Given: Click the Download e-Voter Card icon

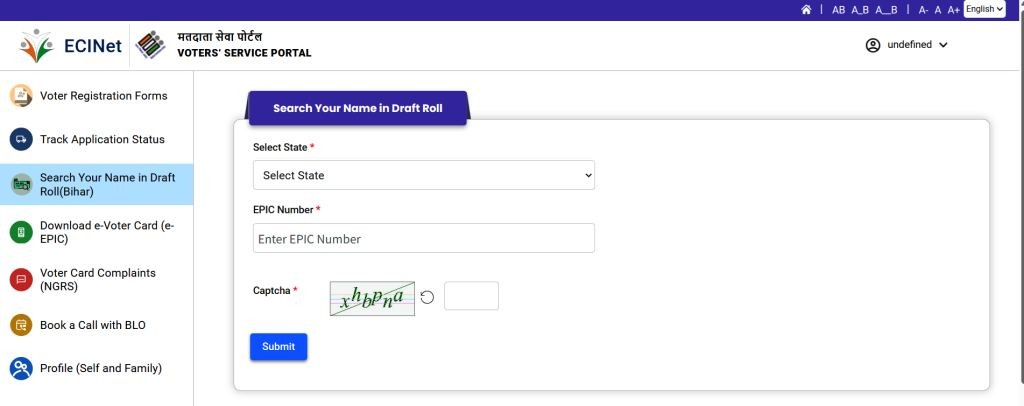Looking at the screenshot, I should pos(21,232).
